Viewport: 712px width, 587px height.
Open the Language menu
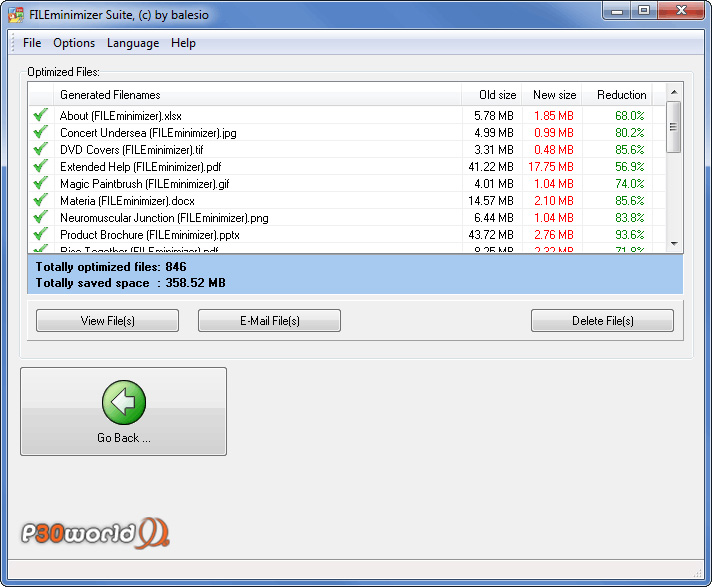pos(133,43)
